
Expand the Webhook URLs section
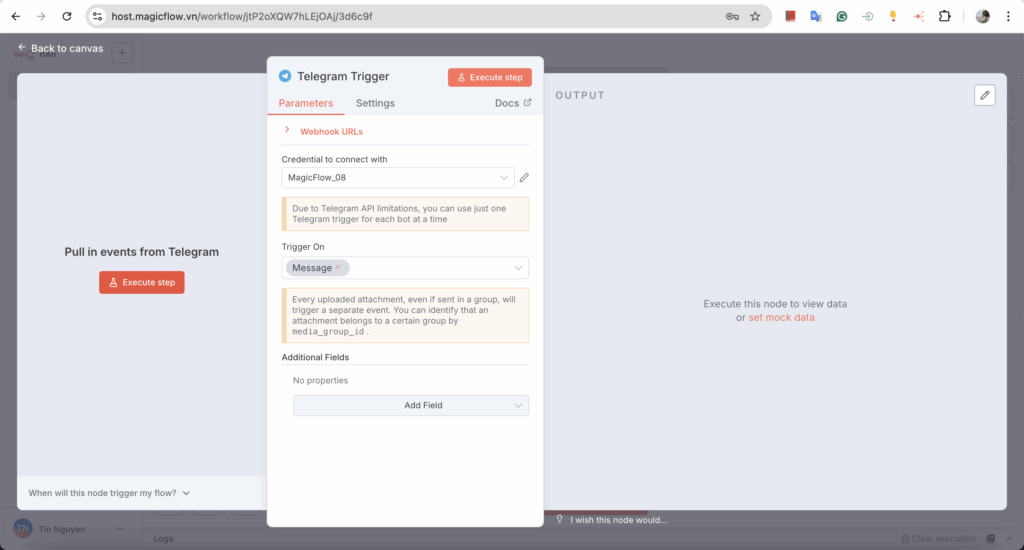[x=287, y=131]
